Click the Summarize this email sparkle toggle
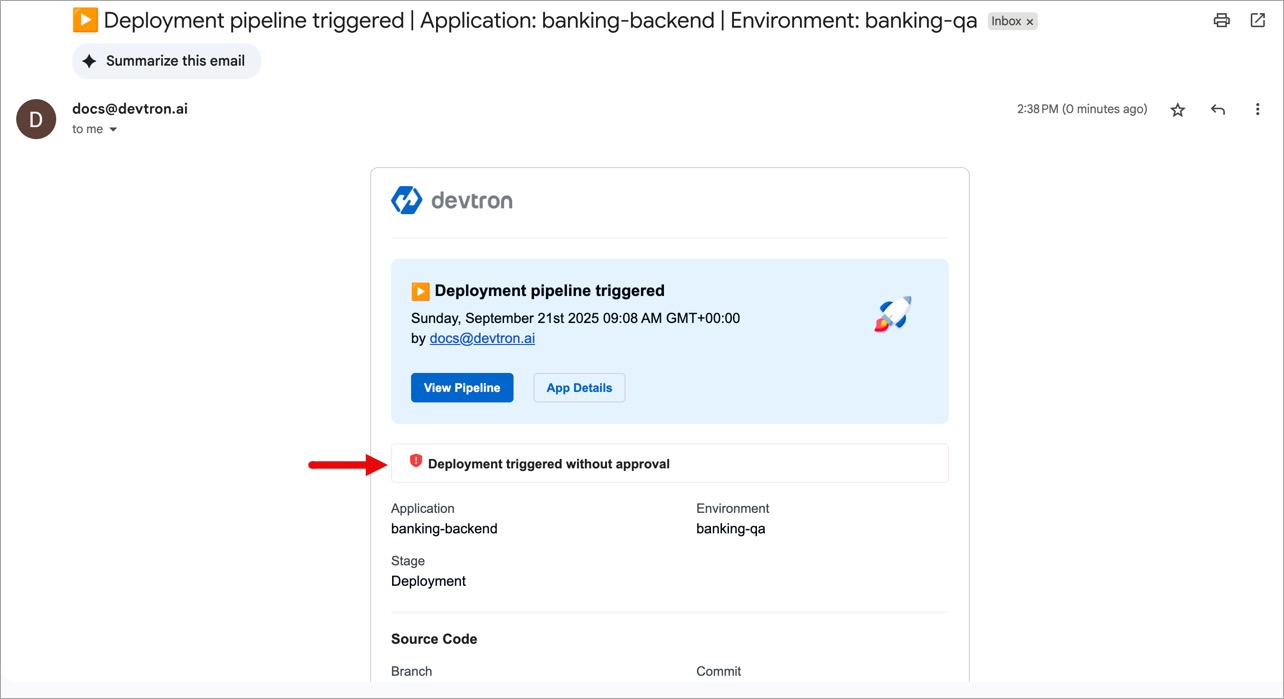 [166, 61]
